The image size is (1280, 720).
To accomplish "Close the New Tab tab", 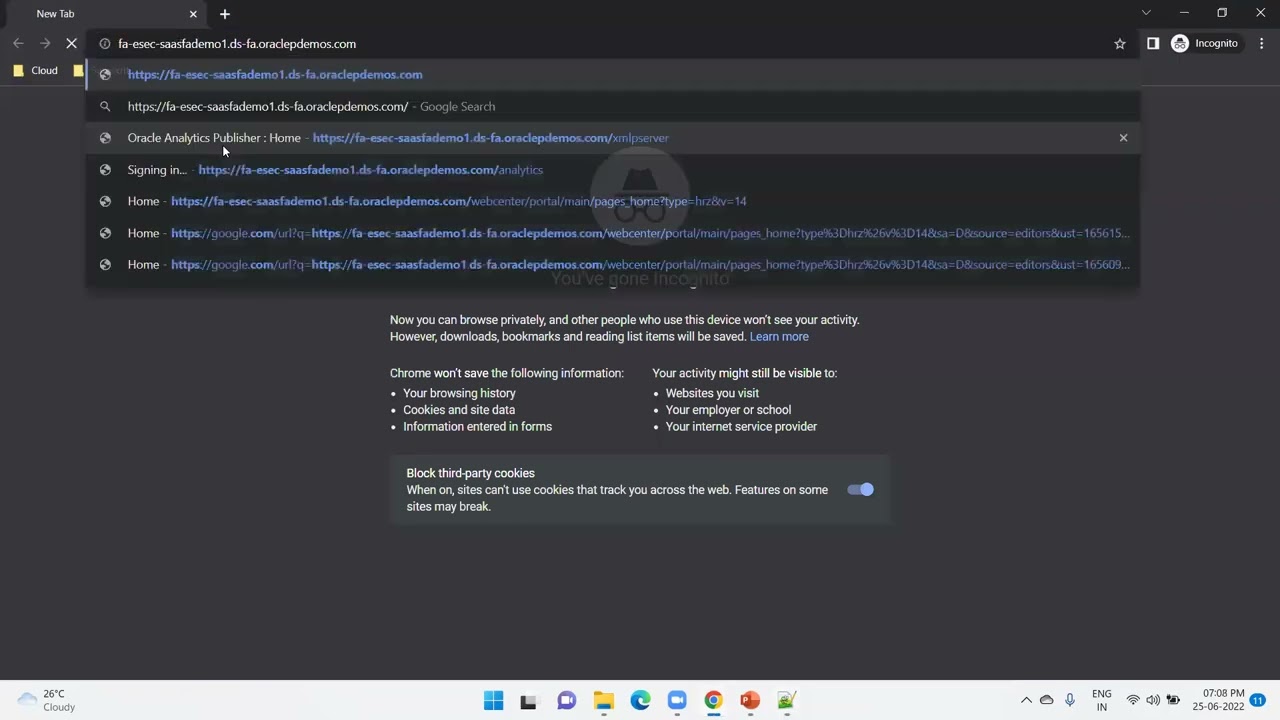I will 193,14.
